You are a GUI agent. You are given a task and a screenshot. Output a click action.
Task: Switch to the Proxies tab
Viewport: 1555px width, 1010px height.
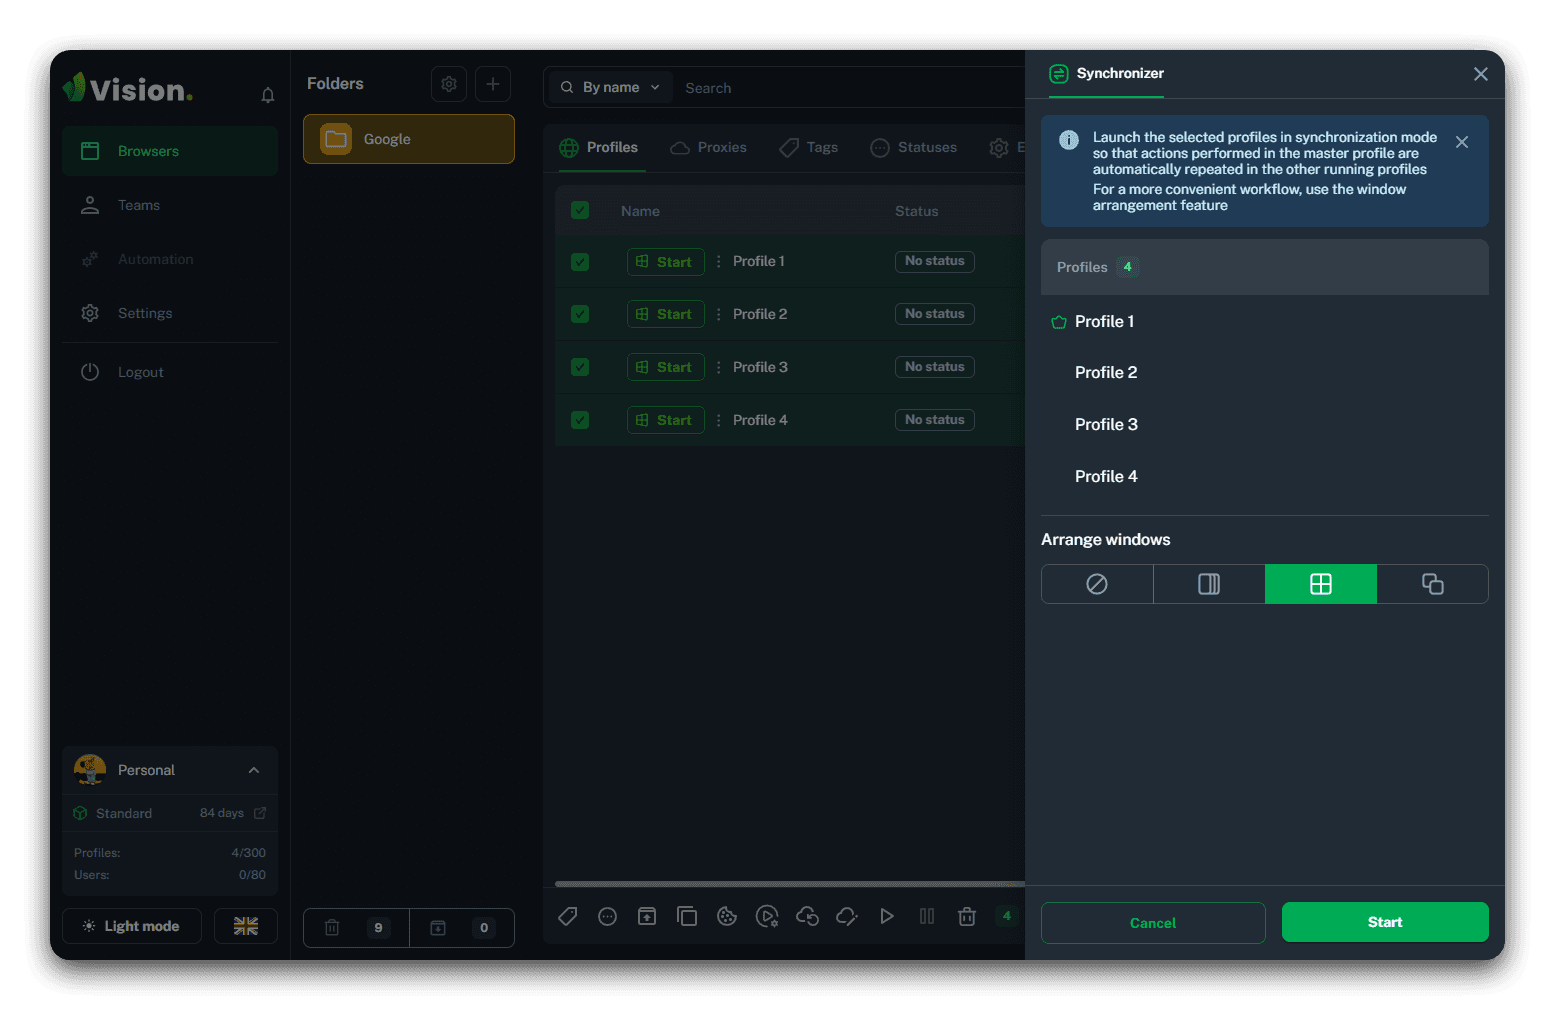click(709, 148)
